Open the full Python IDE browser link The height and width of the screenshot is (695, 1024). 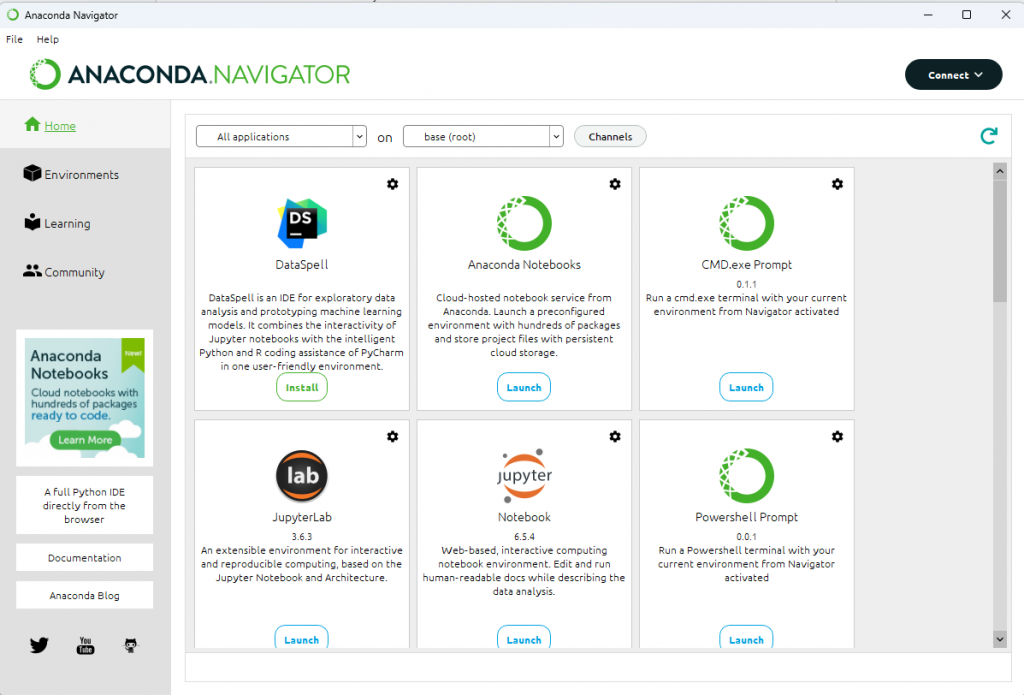tap(84, 505)
